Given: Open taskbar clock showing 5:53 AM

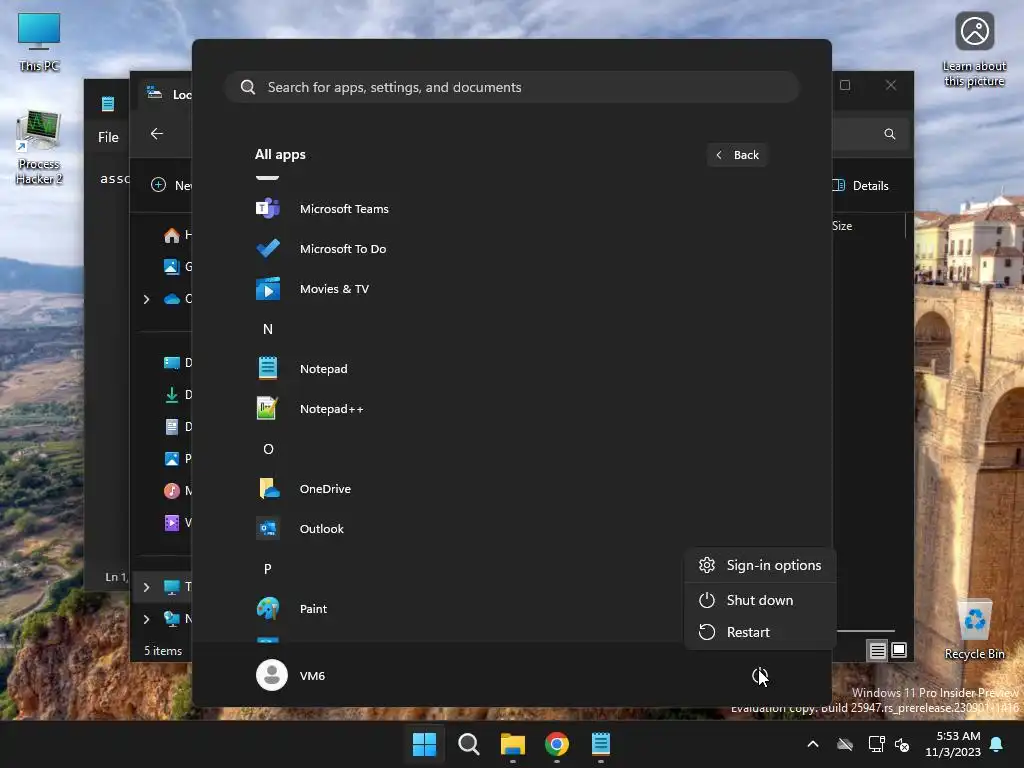Looking at the screenshot, I should pos(953,744).
